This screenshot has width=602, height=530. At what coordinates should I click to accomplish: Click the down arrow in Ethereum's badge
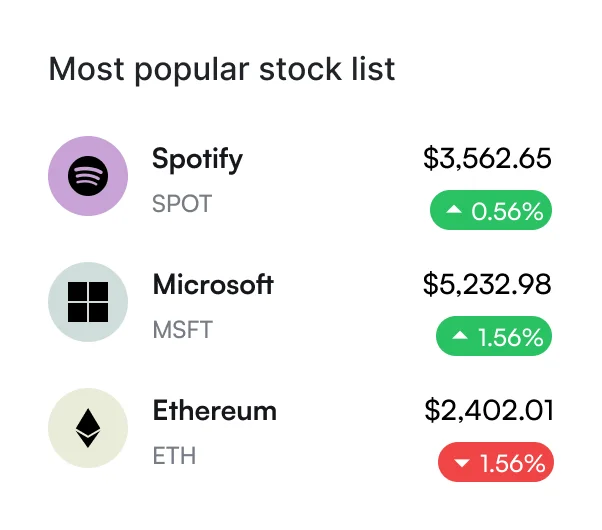tap(462, 464)
